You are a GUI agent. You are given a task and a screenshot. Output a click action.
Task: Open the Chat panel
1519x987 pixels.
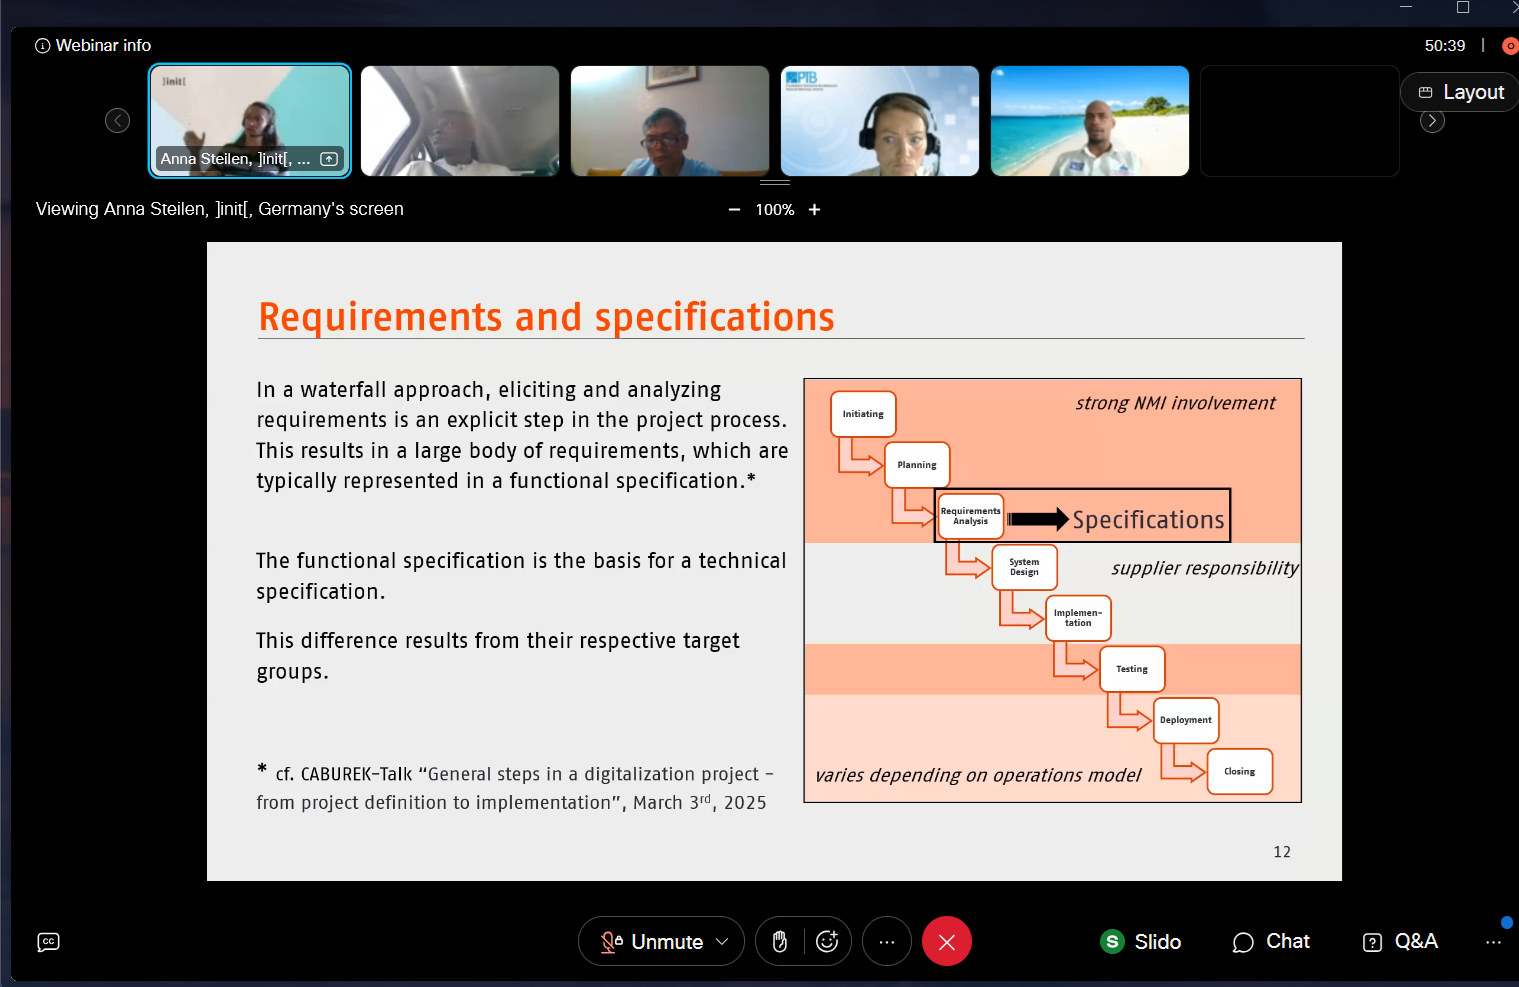coord(1271,942)
